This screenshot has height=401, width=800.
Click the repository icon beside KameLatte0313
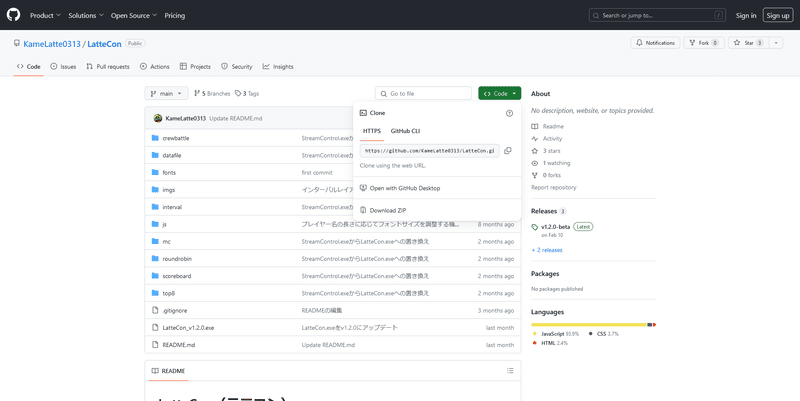pos(17,43)
